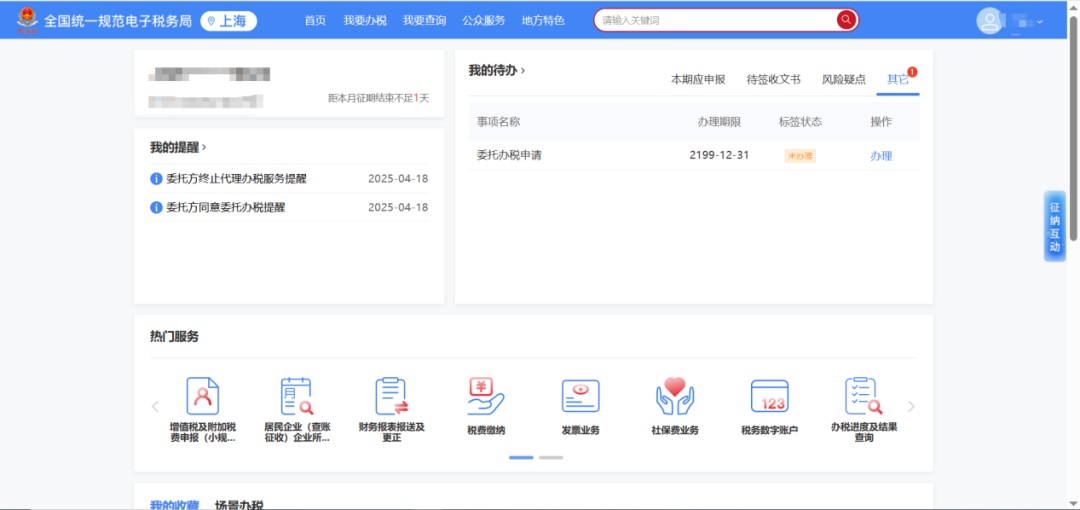Open the 发票业务 icon
The image size is (1080, 510).
pyautogui.click(x=580, y=397)
